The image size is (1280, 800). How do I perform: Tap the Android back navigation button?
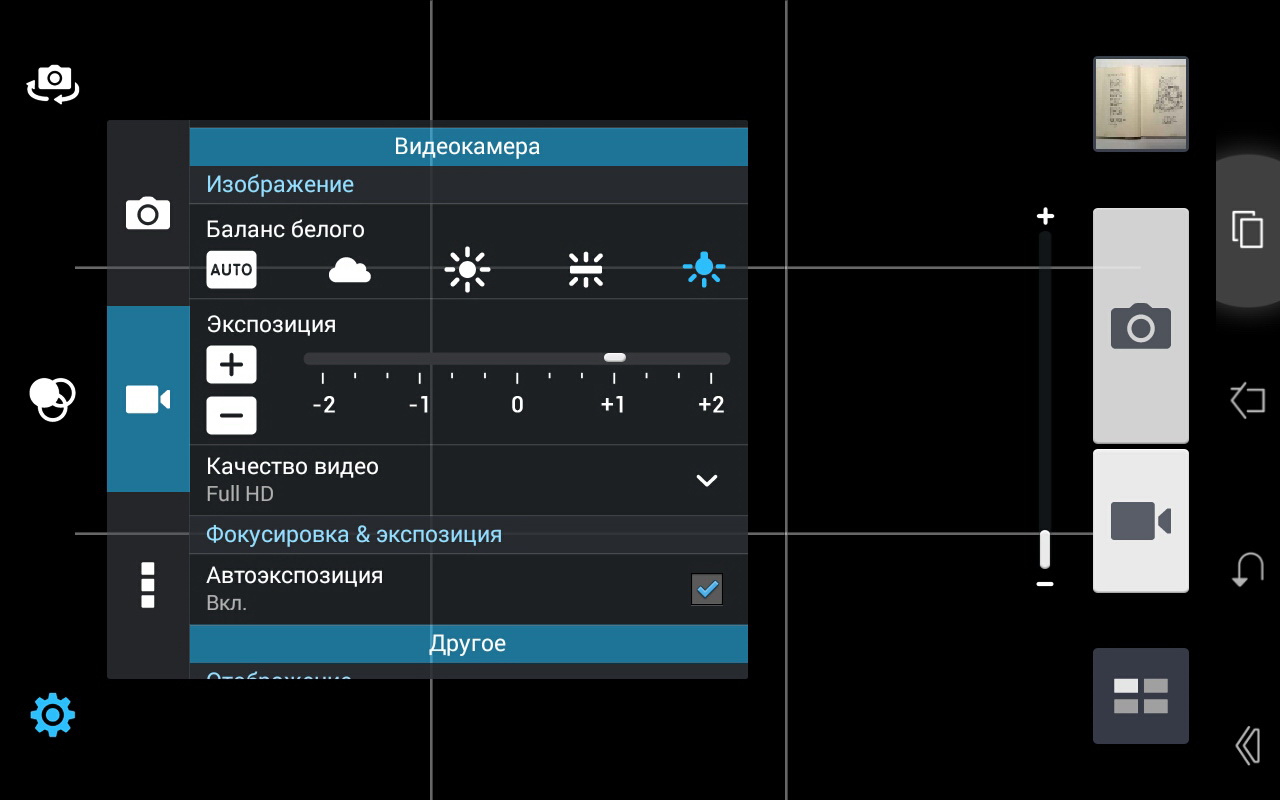point(1247,570)
